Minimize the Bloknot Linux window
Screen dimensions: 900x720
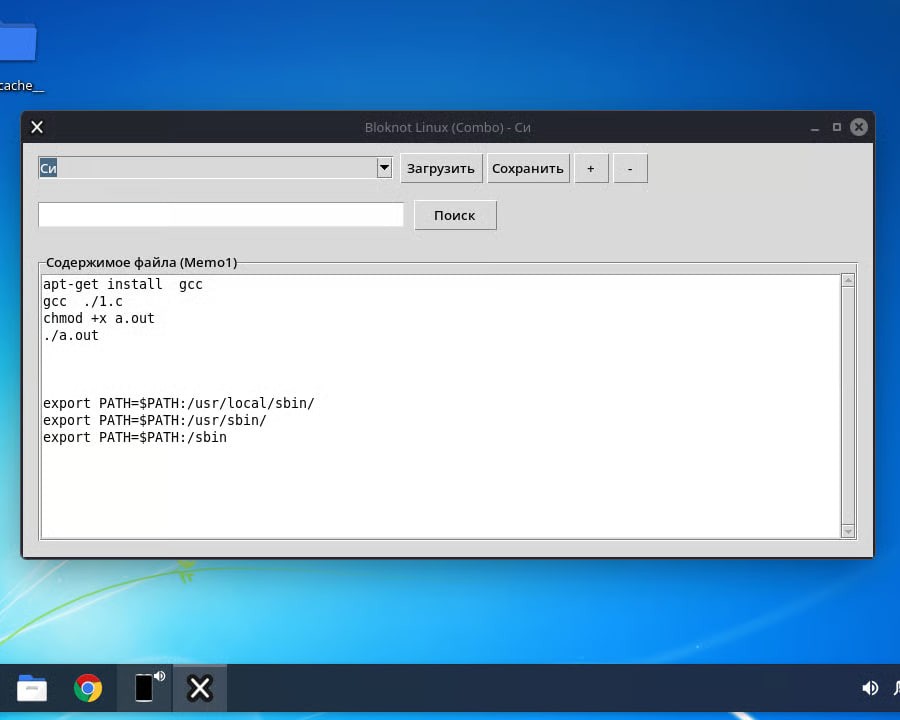[814, 127]
